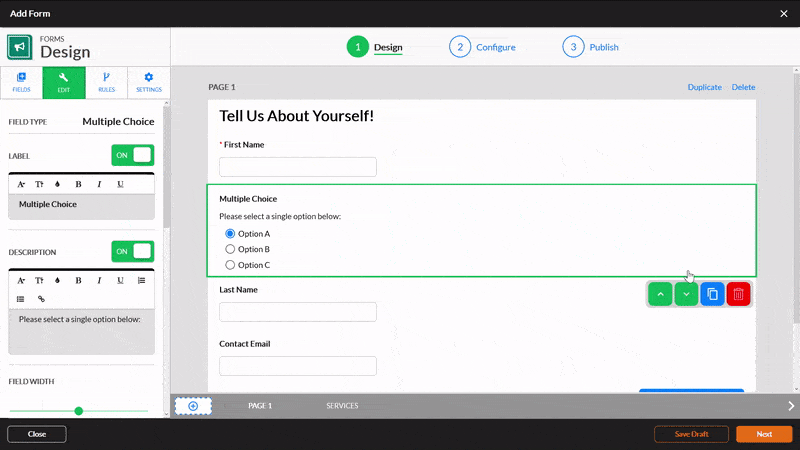
Task: Apply italic in Label toolbar
Action: pos(99,184)
